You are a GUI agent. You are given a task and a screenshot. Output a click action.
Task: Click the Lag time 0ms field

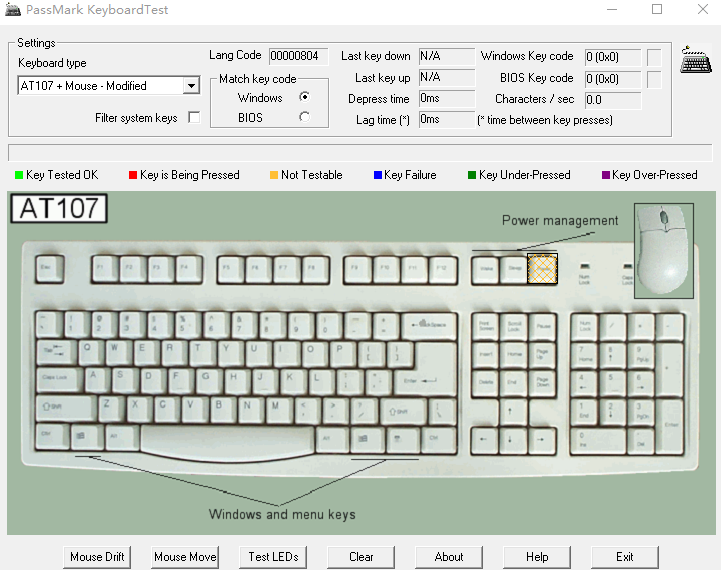(x=446, y=120)
